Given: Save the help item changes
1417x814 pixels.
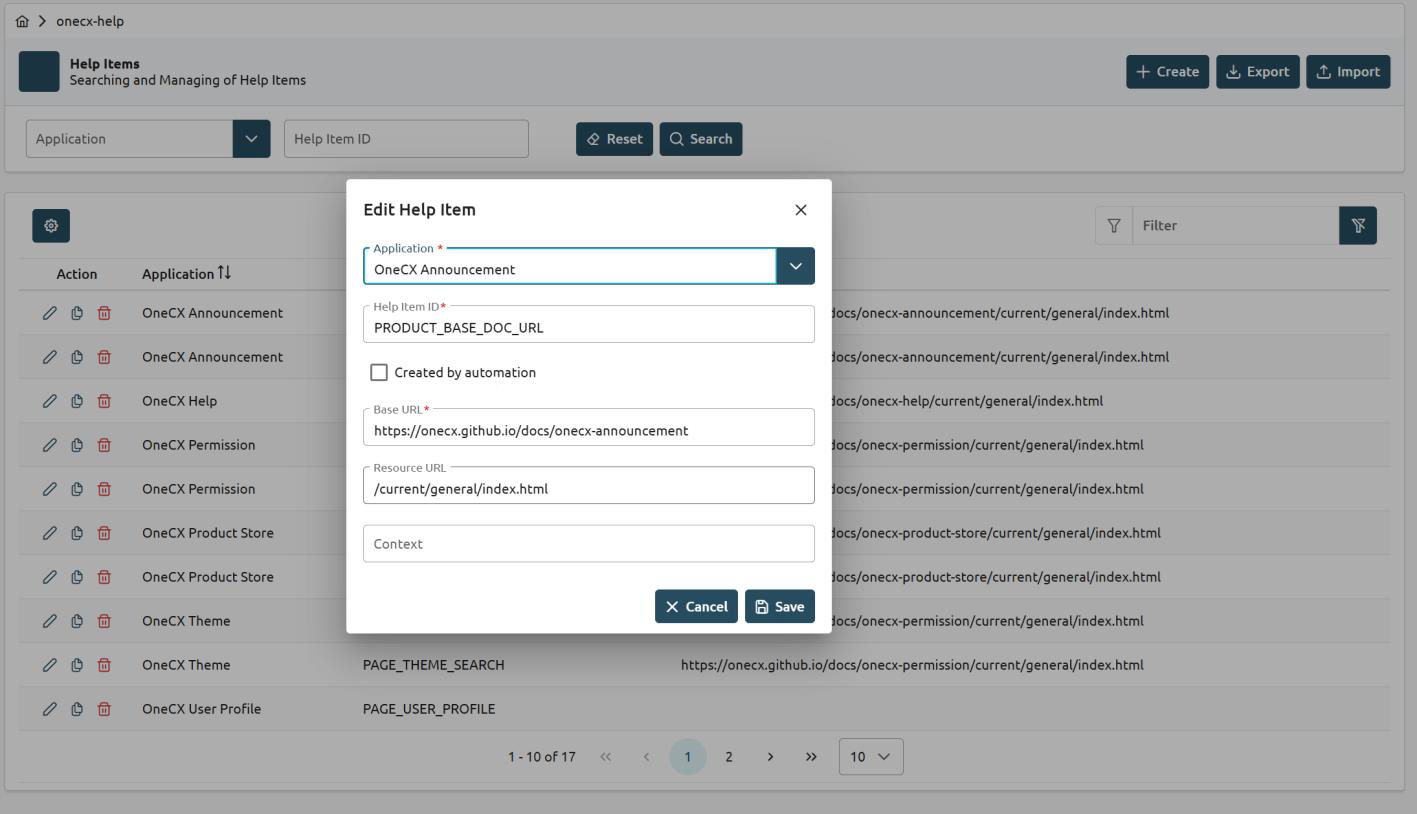Looking at the screenshot, I should [x=779, y=607].
